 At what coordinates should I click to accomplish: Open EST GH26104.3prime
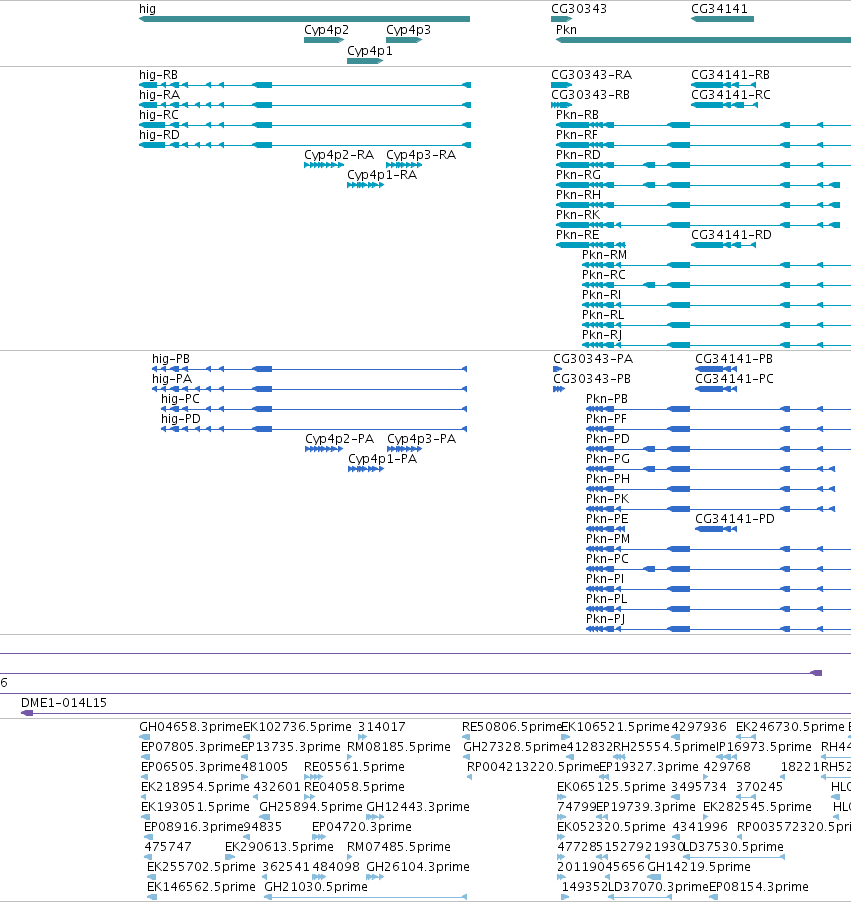tap(418, 867)
